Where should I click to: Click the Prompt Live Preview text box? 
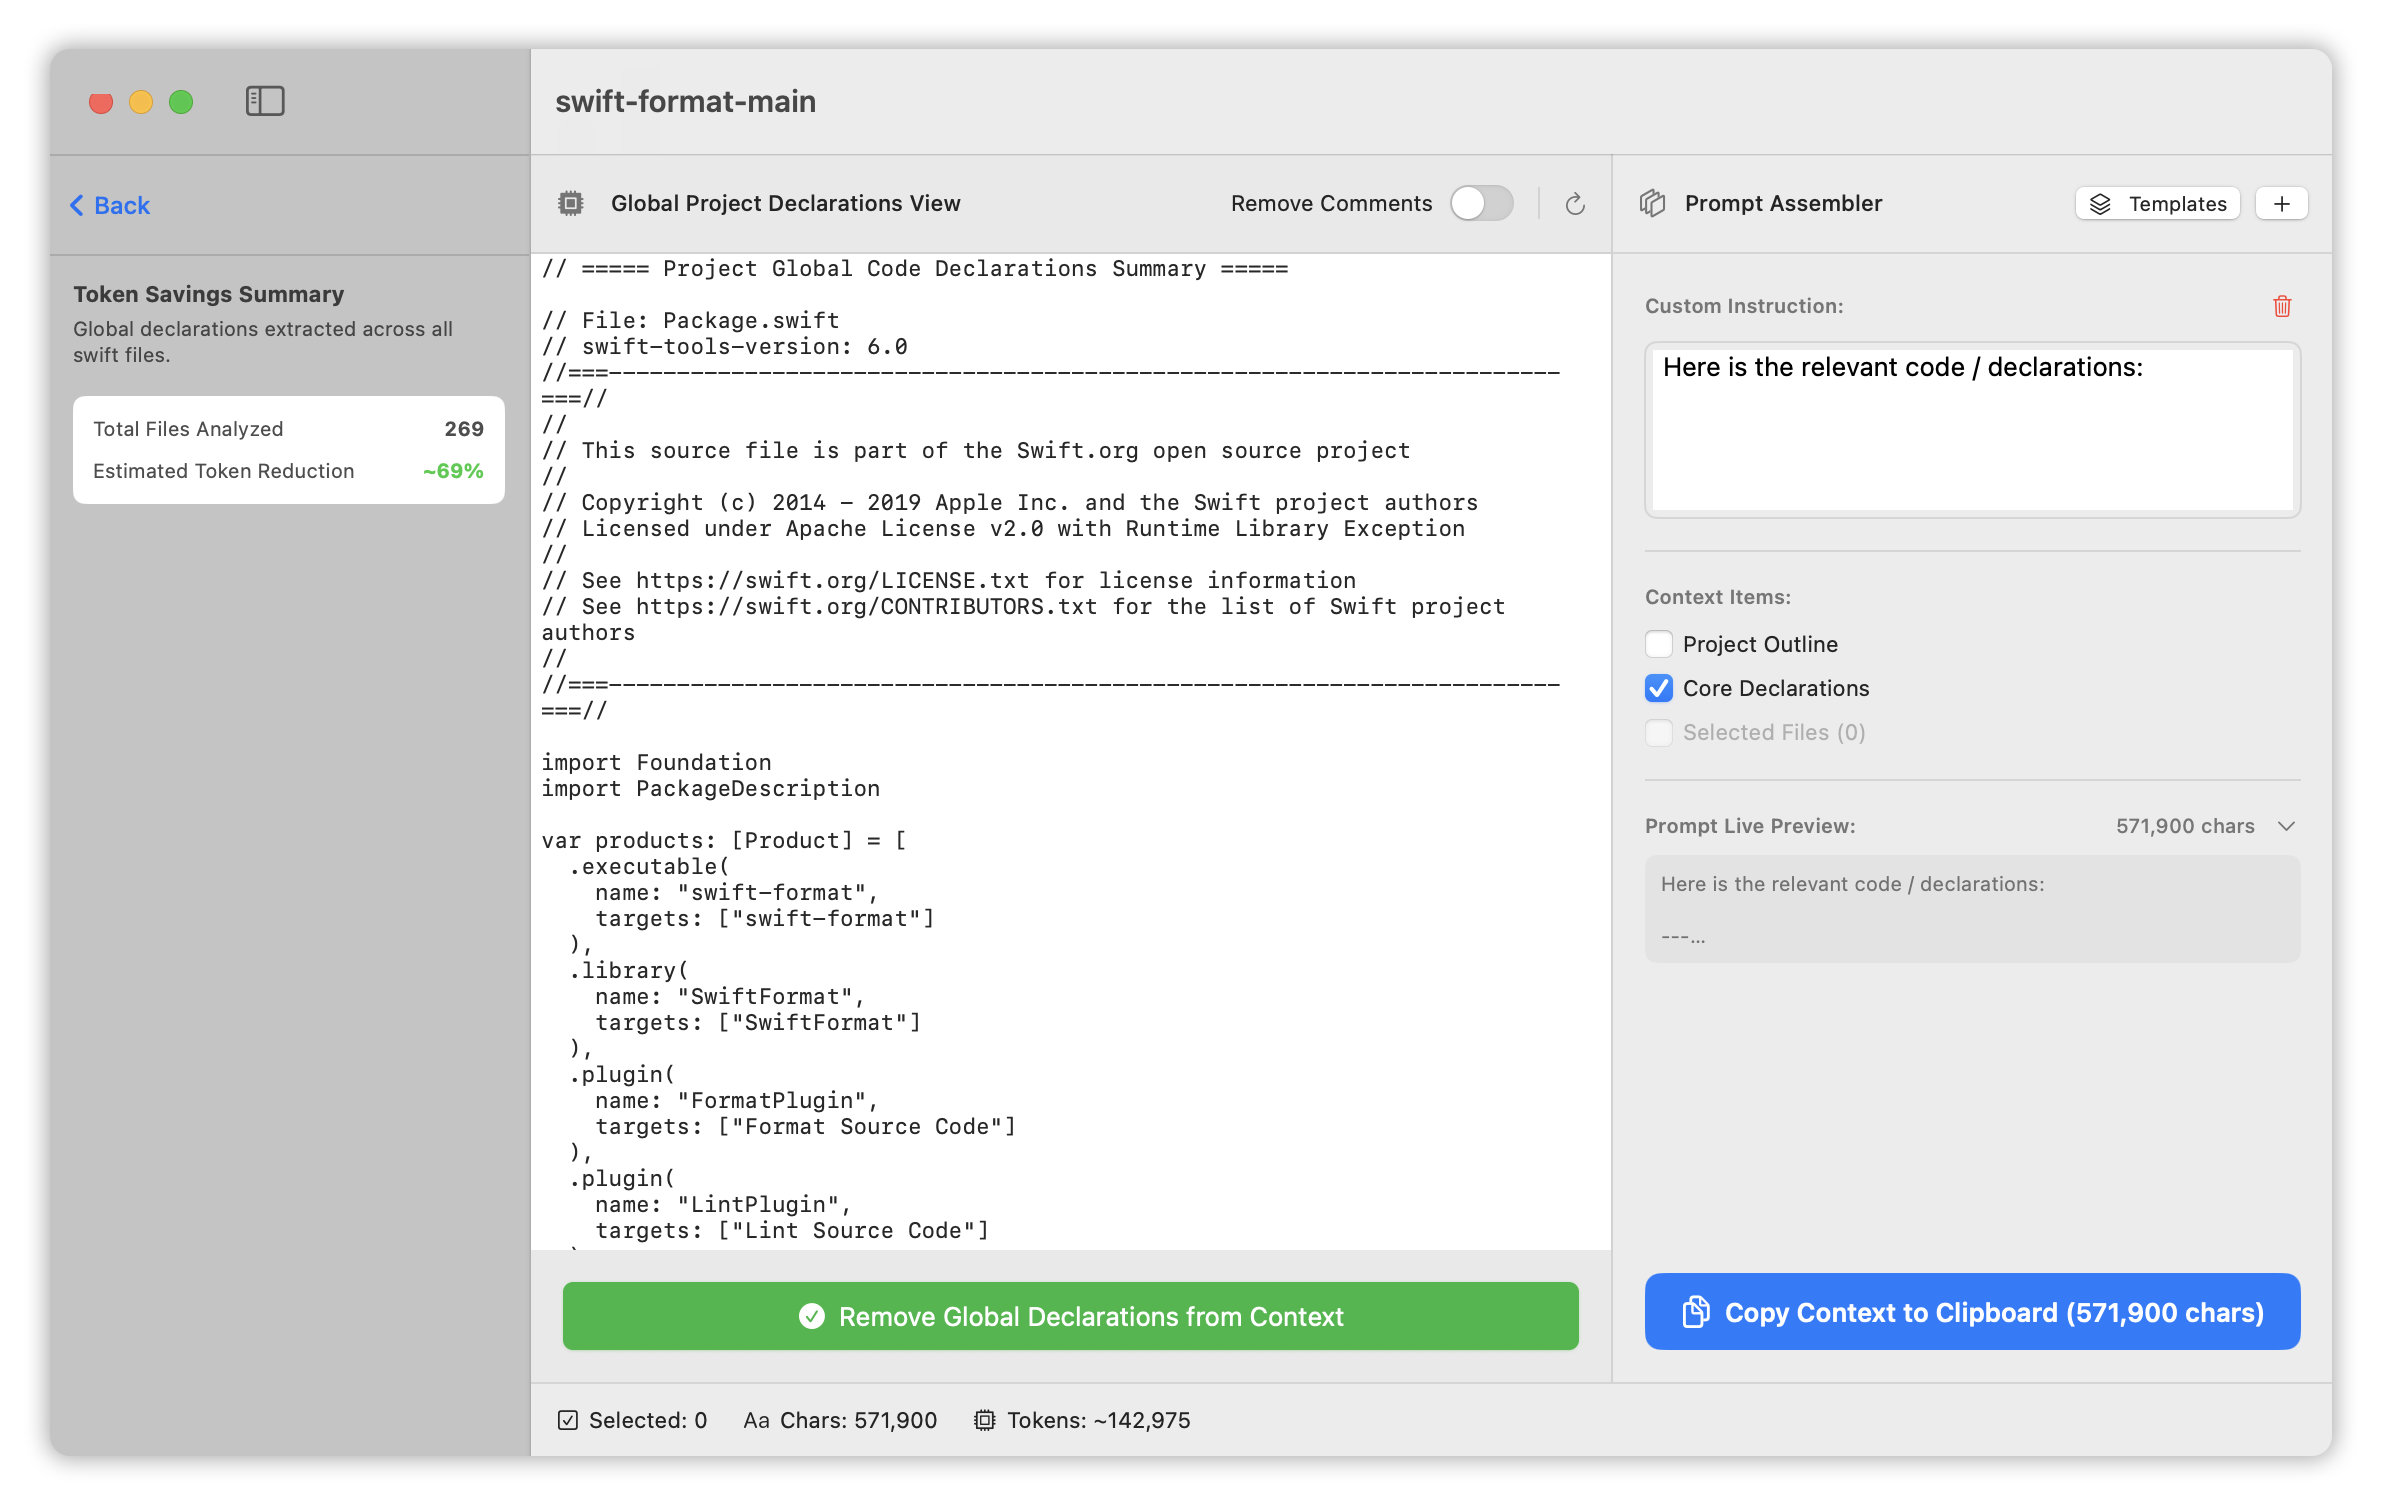tap(1972, 909)
